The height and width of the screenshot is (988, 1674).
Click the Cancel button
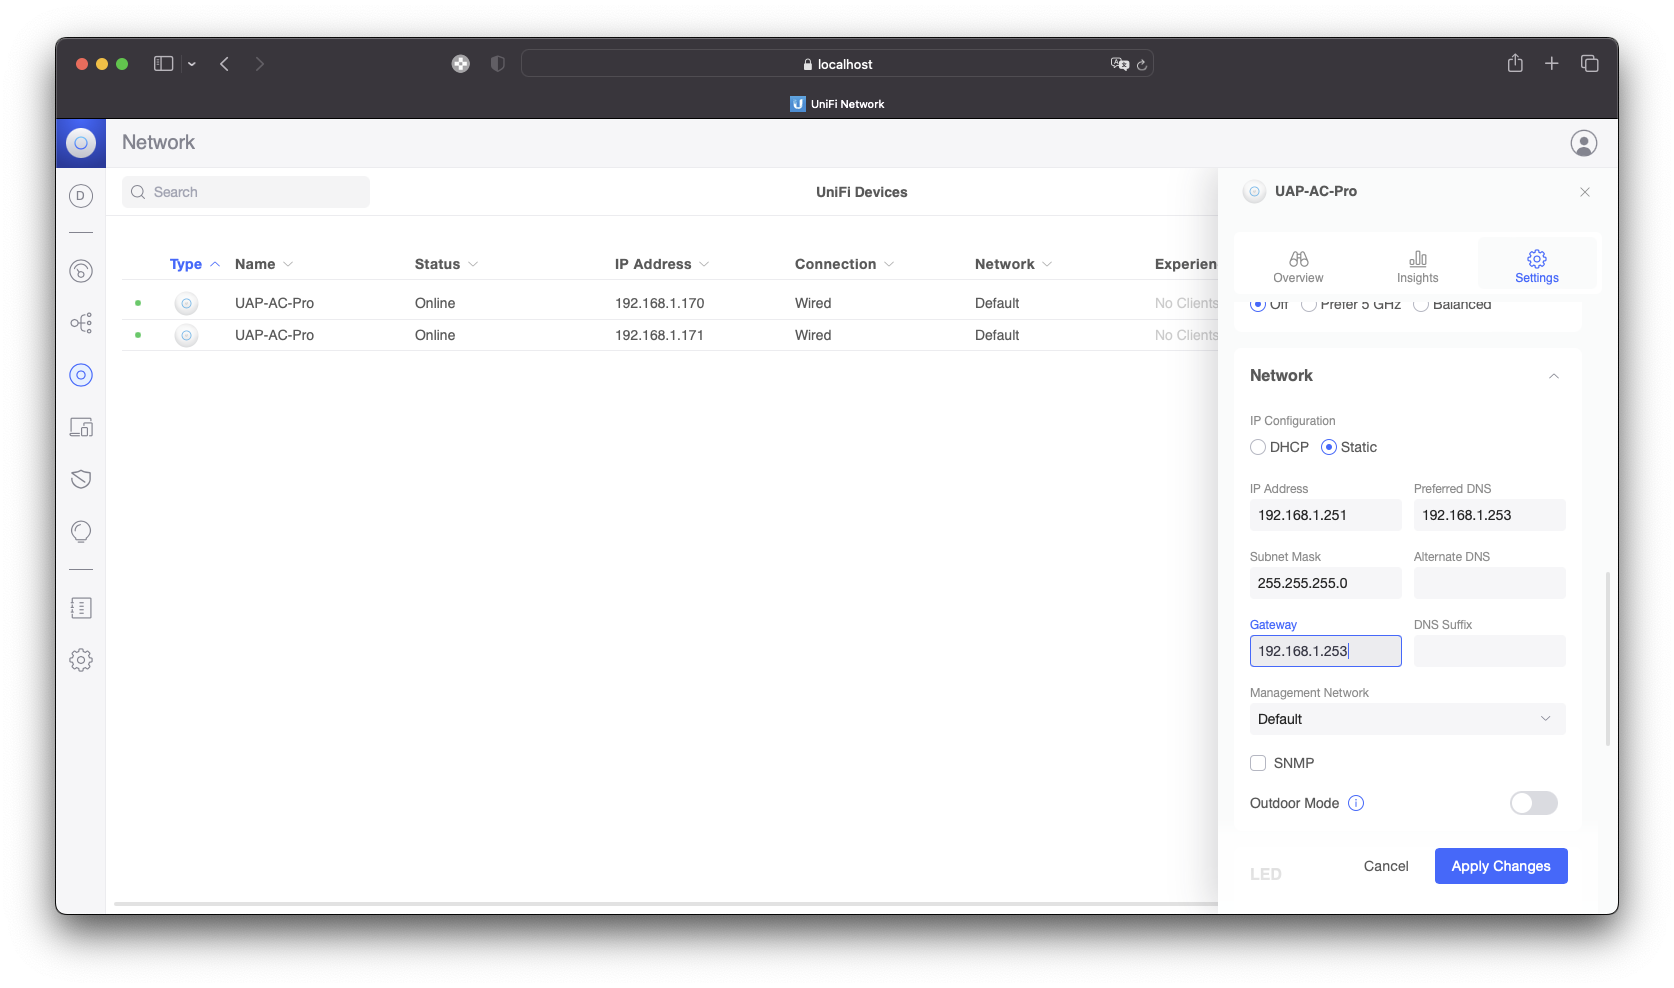[x=1386, y=866]
